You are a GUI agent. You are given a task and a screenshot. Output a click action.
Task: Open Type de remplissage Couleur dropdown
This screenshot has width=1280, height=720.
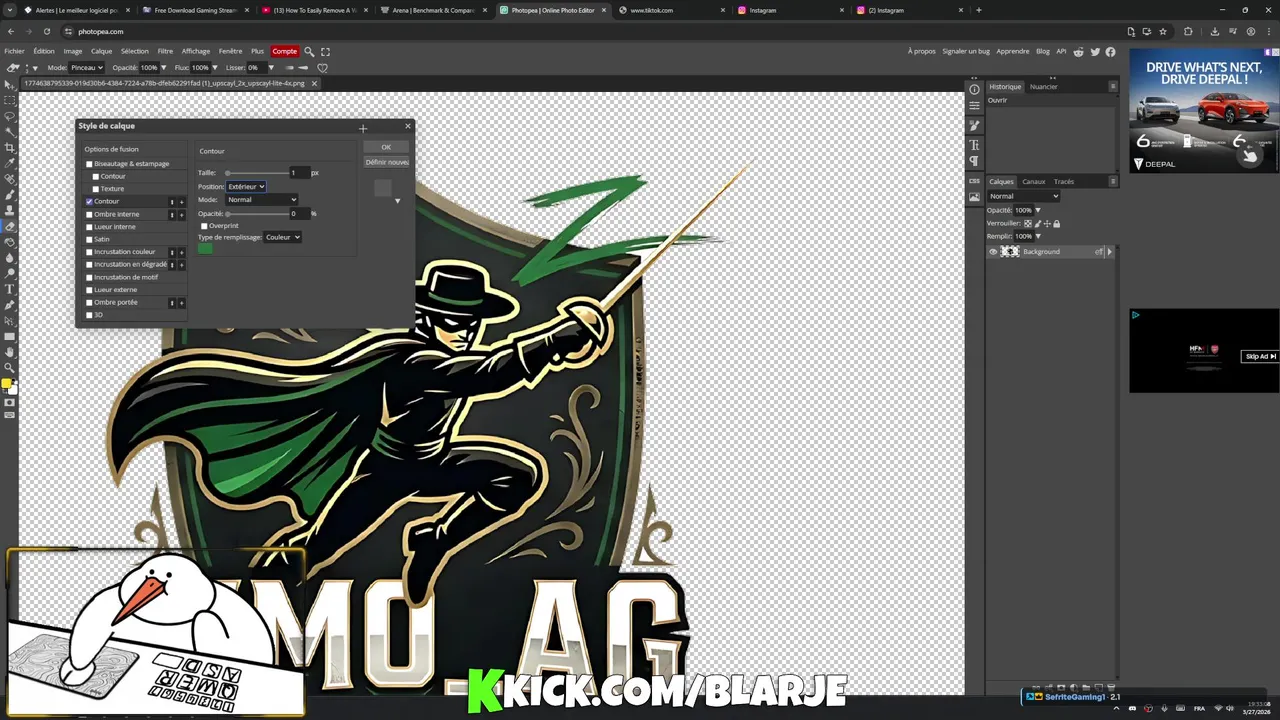(283, 237)
